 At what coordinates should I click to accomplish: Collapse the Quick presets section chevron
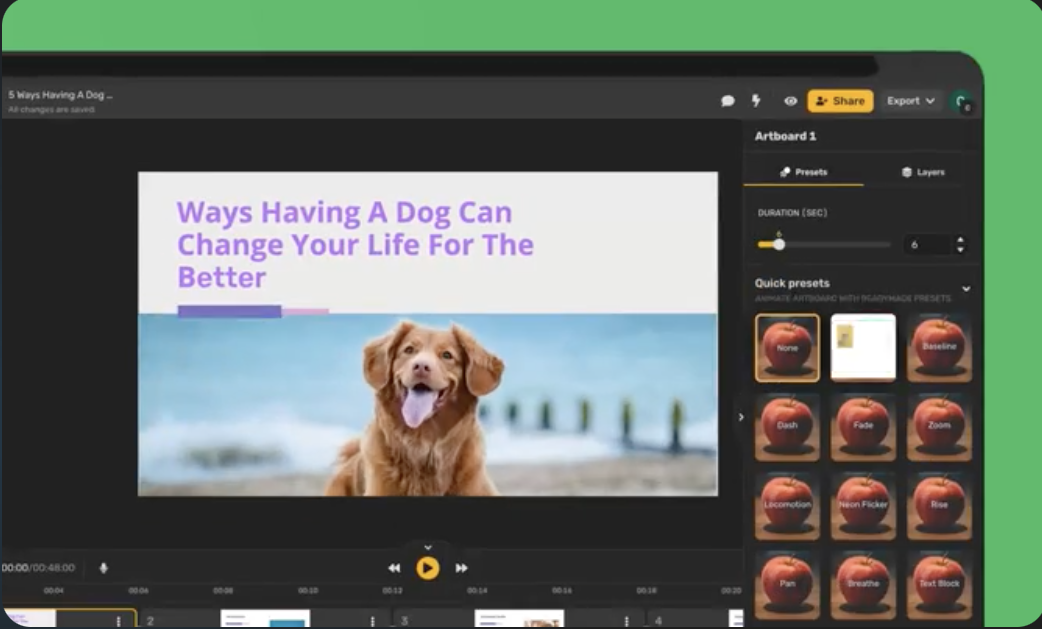(x=966, y=286)
